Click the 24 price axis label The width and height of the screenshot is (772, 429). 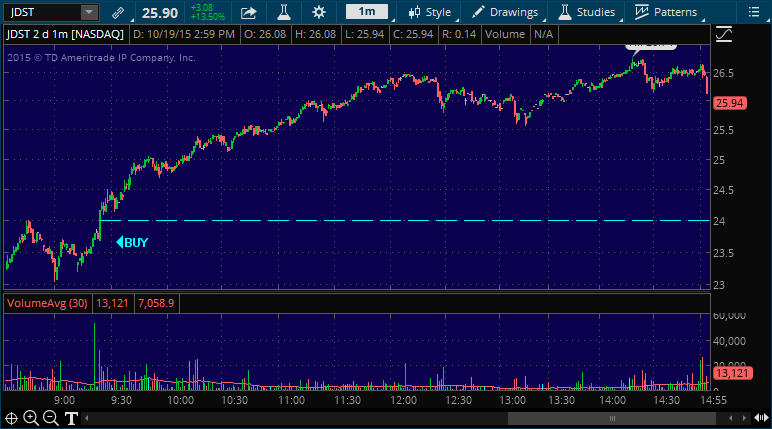click(x=719, y=221)
